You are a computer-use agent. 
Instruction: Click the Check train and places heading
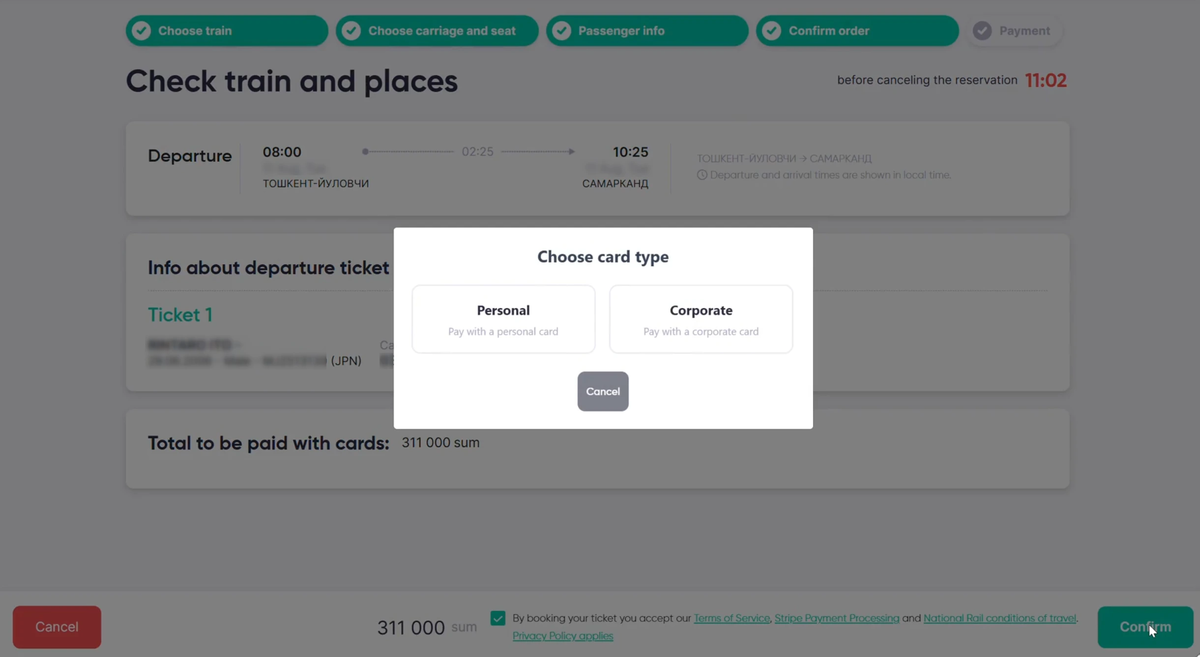click(292, 81)
